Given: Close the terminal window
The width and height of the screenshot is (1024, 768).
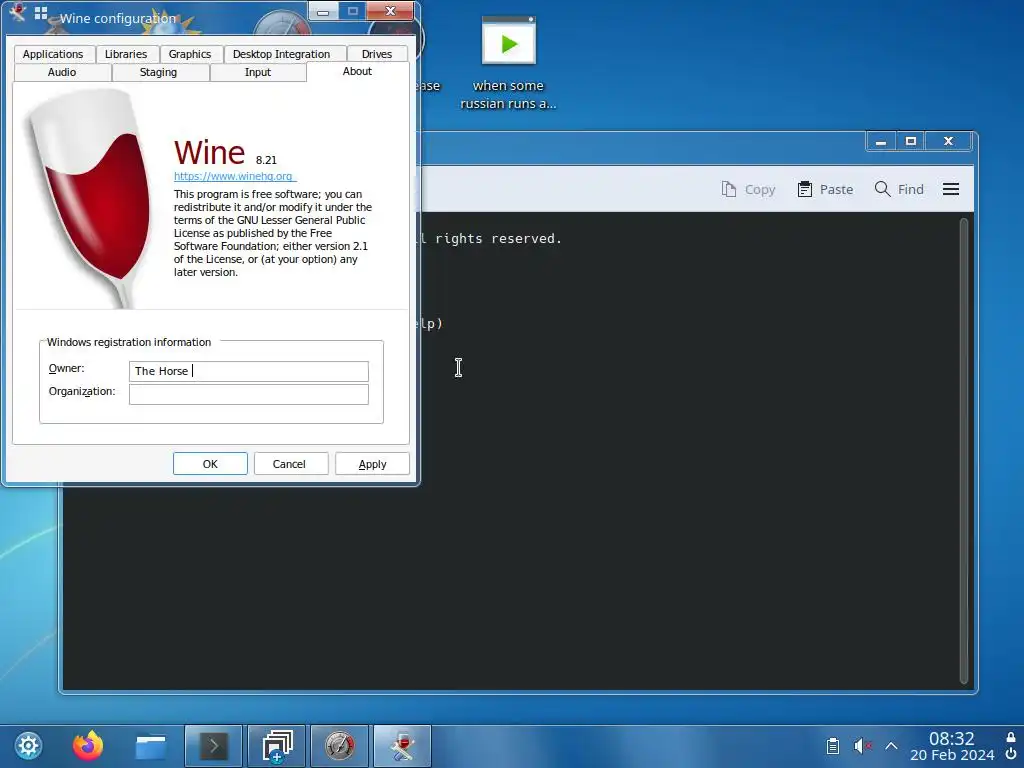Looking at the screenshot, I should coord(949,141).
